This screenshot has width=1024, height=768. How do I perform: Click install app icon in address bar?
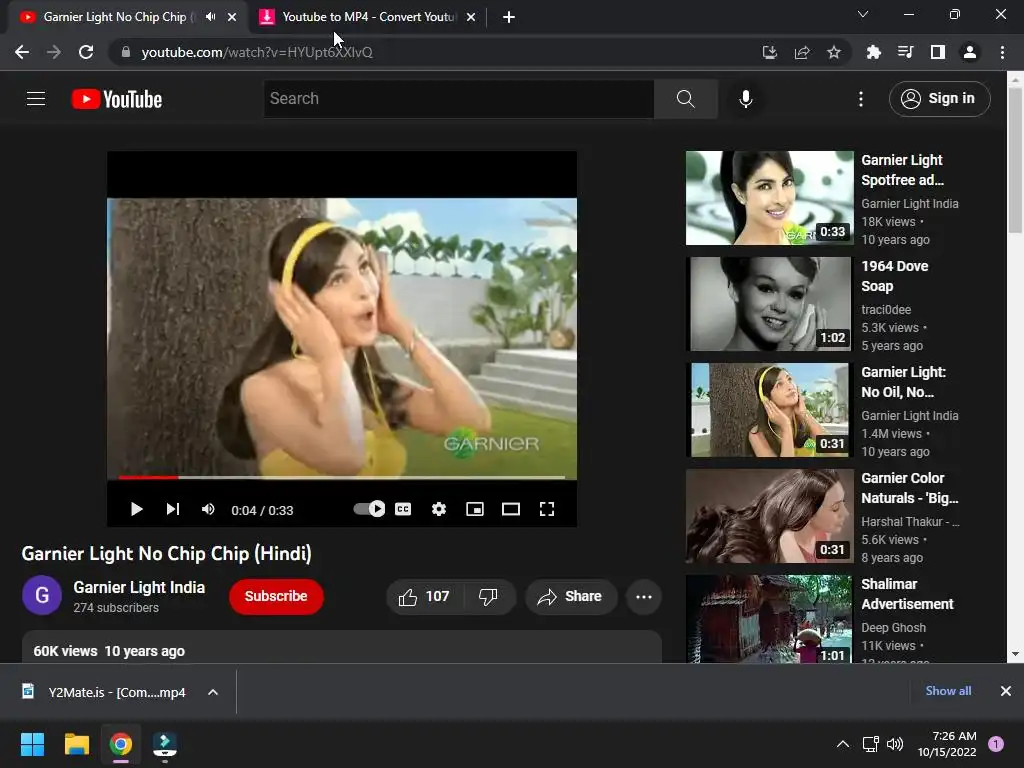[x=769, y=52]
